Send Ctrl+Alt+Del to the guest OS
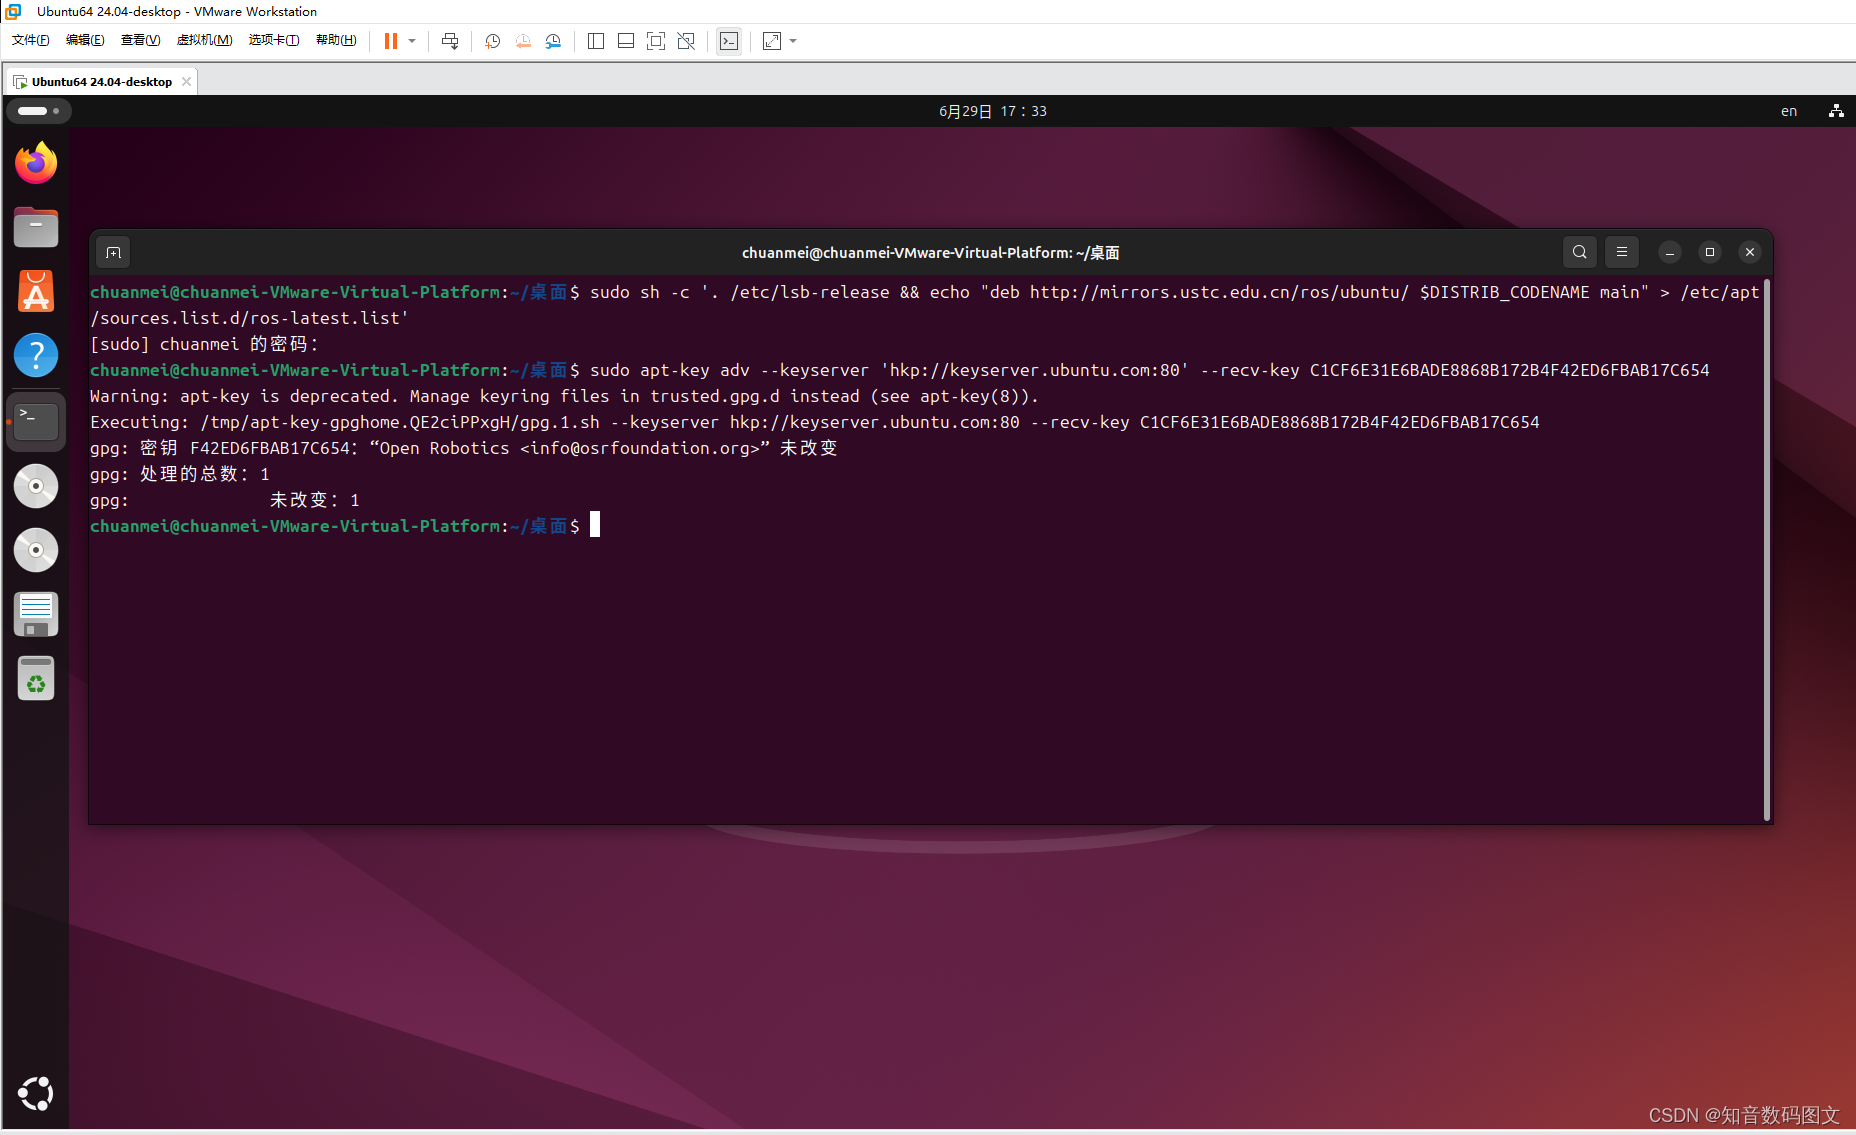Viewport: 1856px width, 1135px height. 450,41
